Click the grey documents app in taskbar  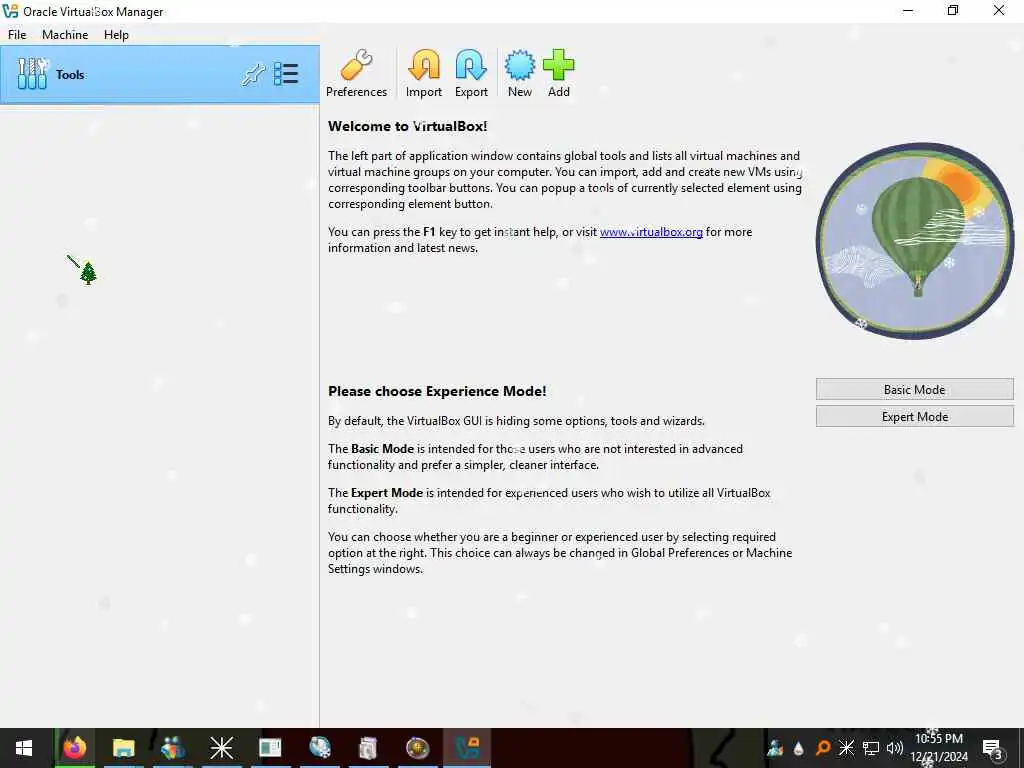coord(368,748)
